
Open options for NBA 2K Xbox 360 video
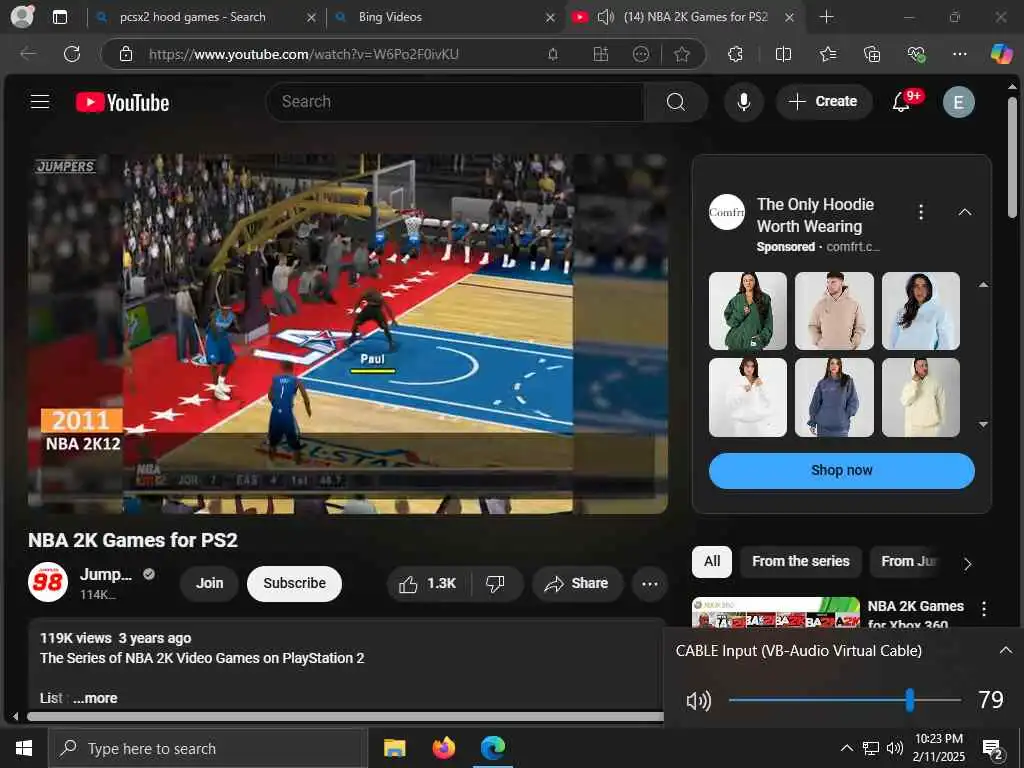(984, 609)
